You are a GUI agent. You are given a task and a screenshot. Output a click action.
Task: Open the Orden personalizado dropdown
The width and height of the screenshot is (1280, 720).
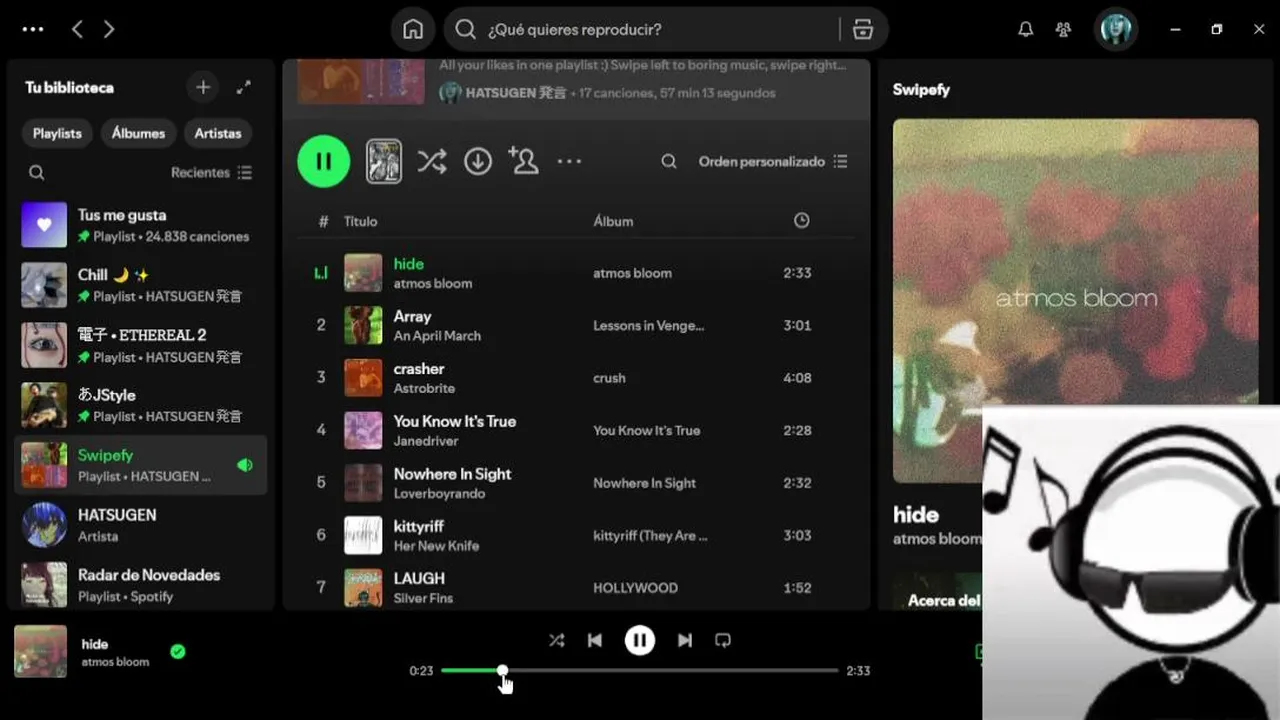(773, 161)
